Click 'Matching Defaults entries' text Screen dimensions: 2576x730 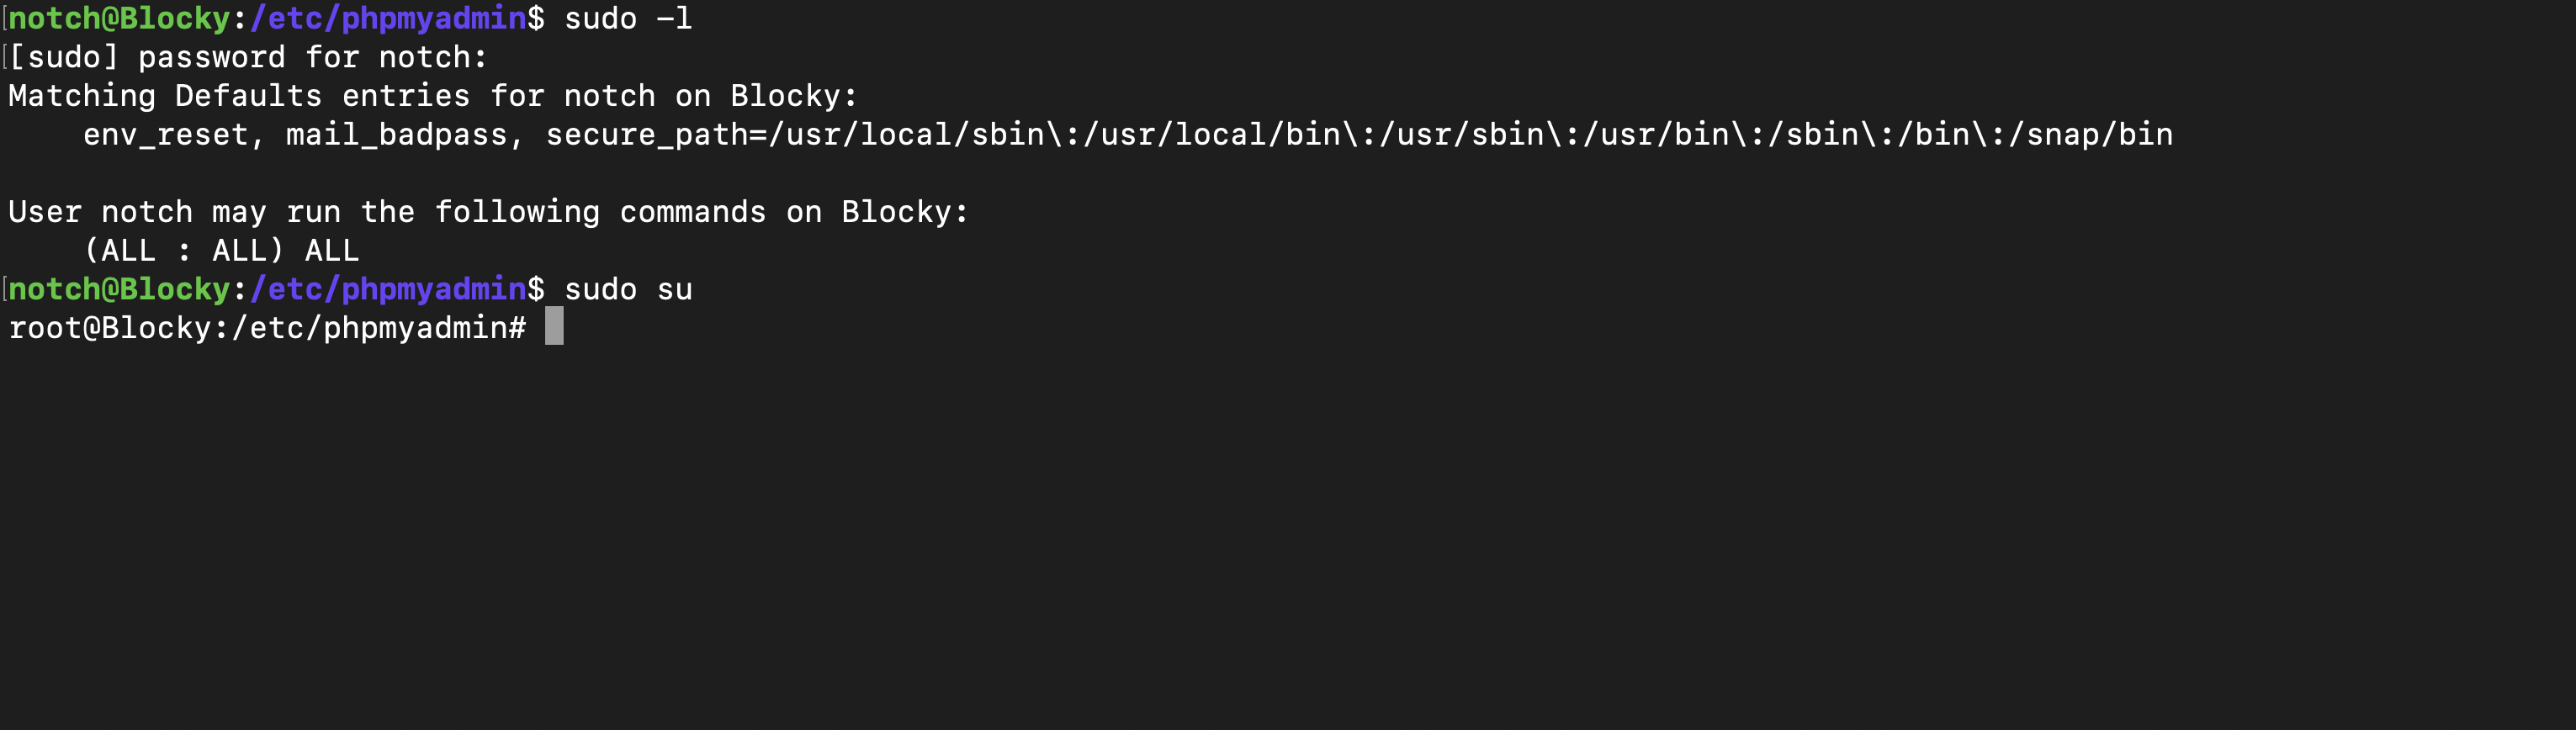click(x=239, y=96)
